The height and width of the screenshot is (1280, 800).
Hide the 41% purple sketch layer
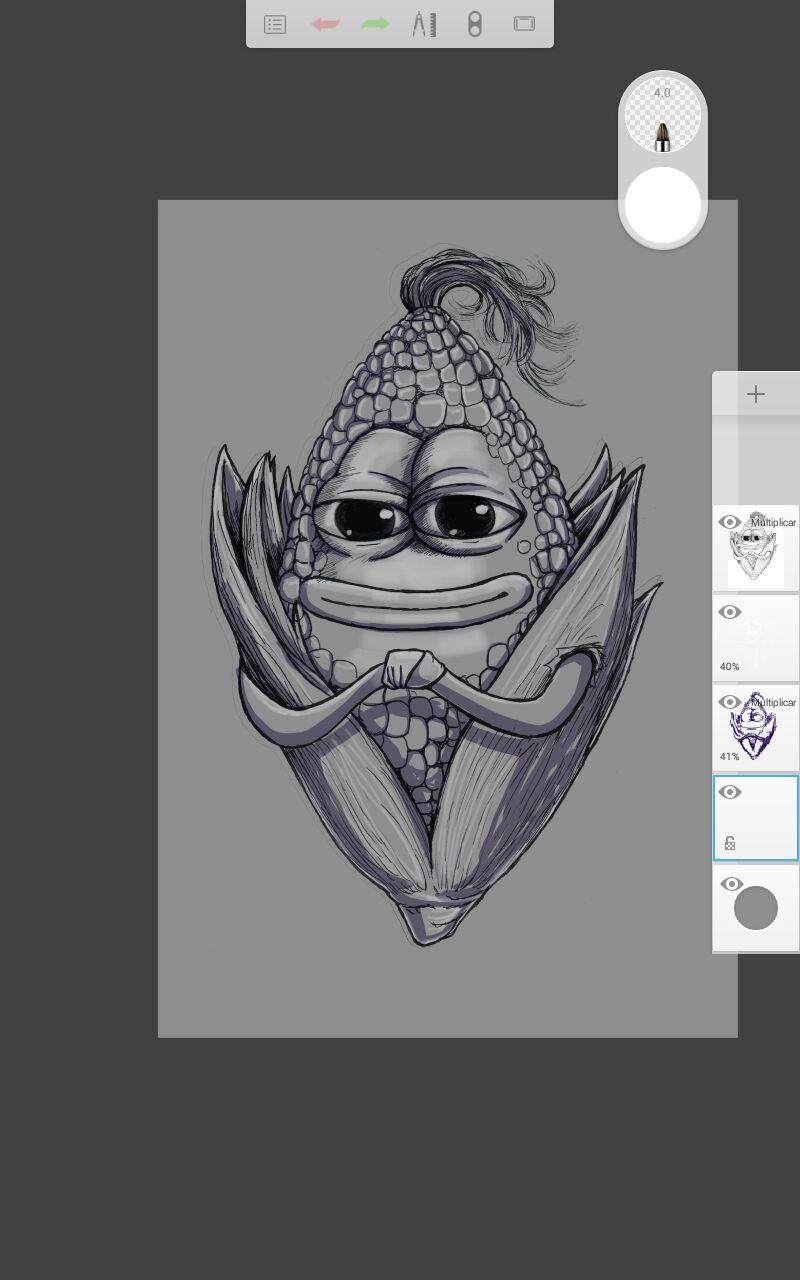pyautogui.click(x=730, y=702)
